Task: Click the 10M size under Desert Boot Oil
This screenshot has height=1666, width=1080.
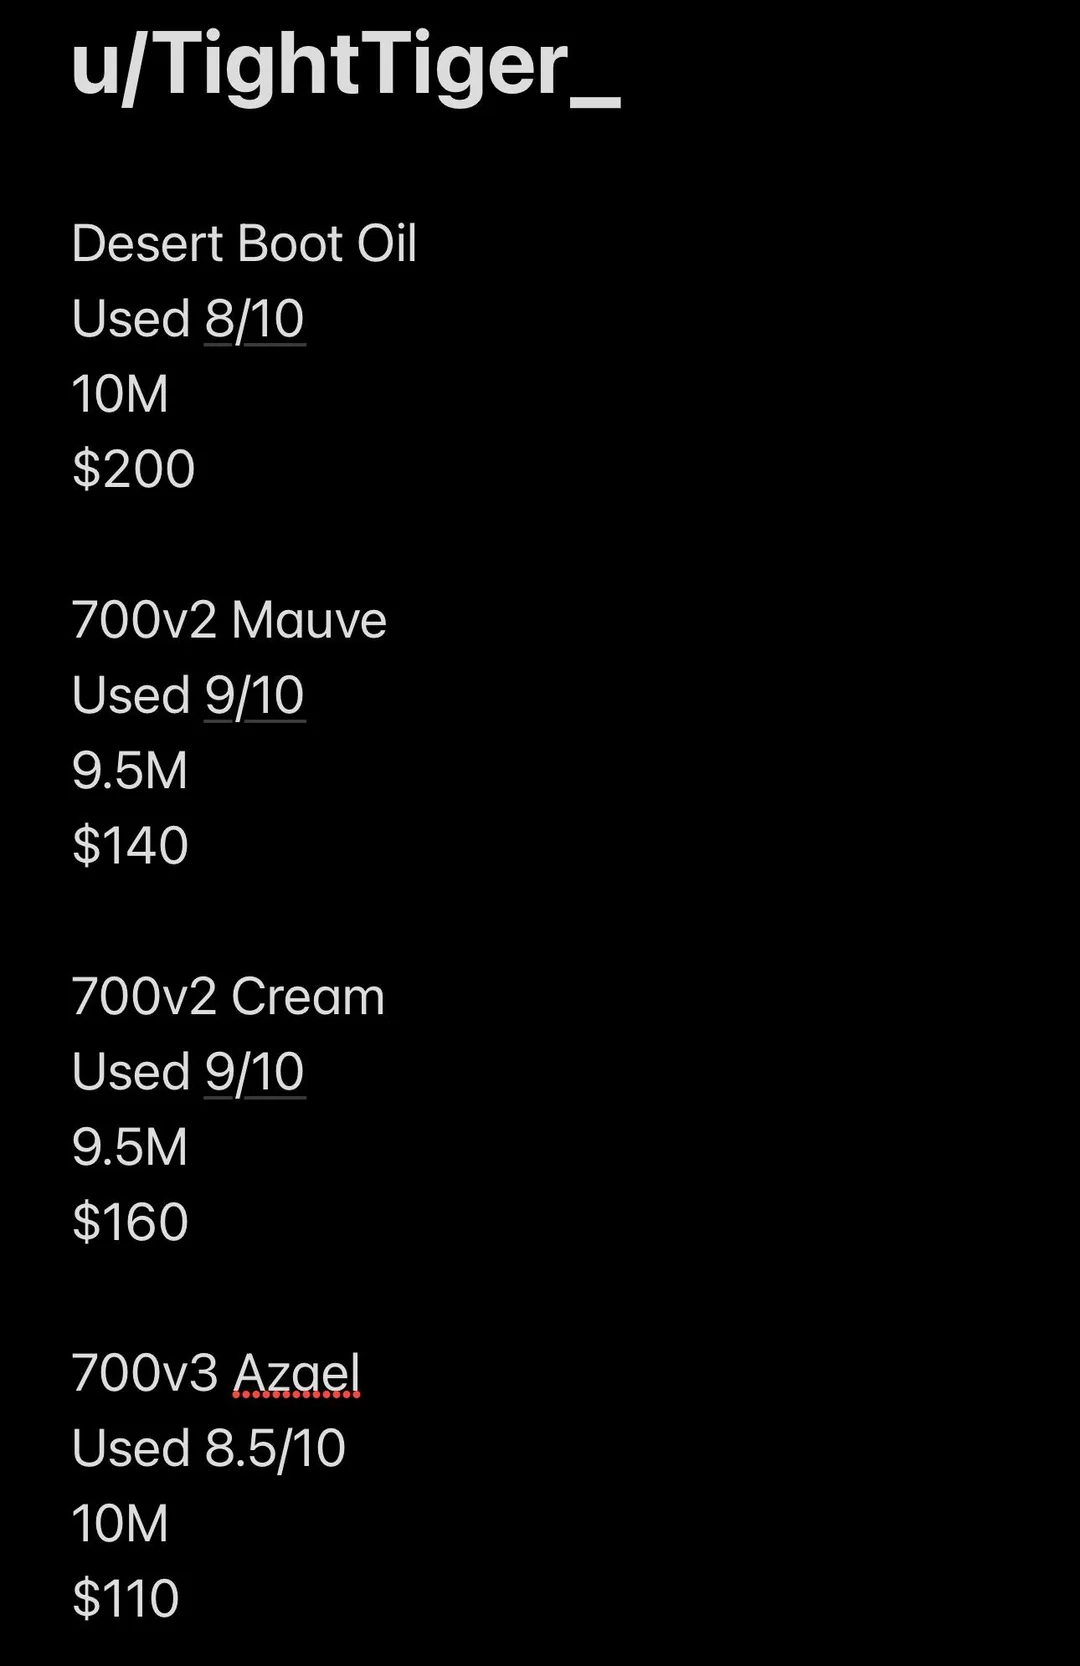Action: [120, 394]
